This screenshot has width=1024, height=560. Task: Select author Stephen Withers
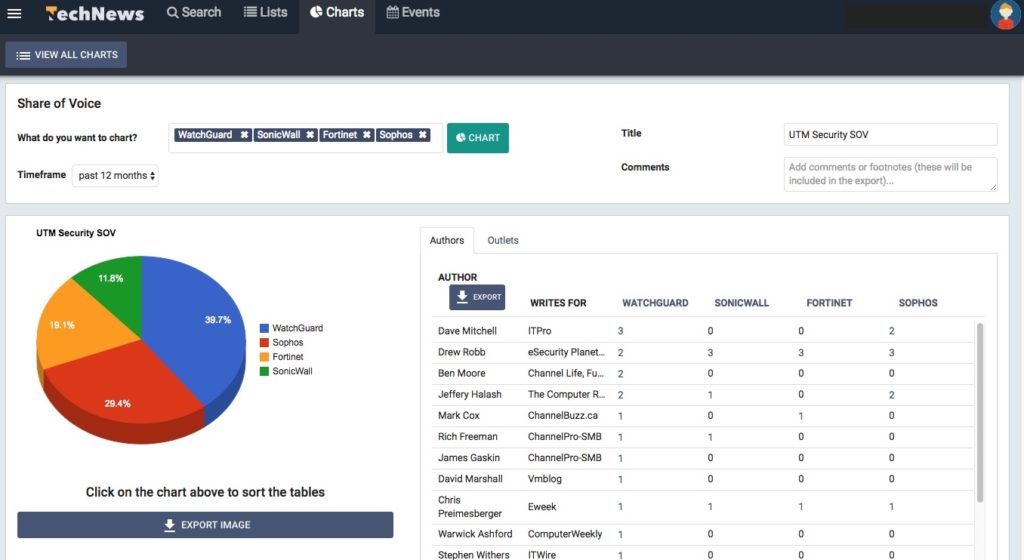[473, 554]
